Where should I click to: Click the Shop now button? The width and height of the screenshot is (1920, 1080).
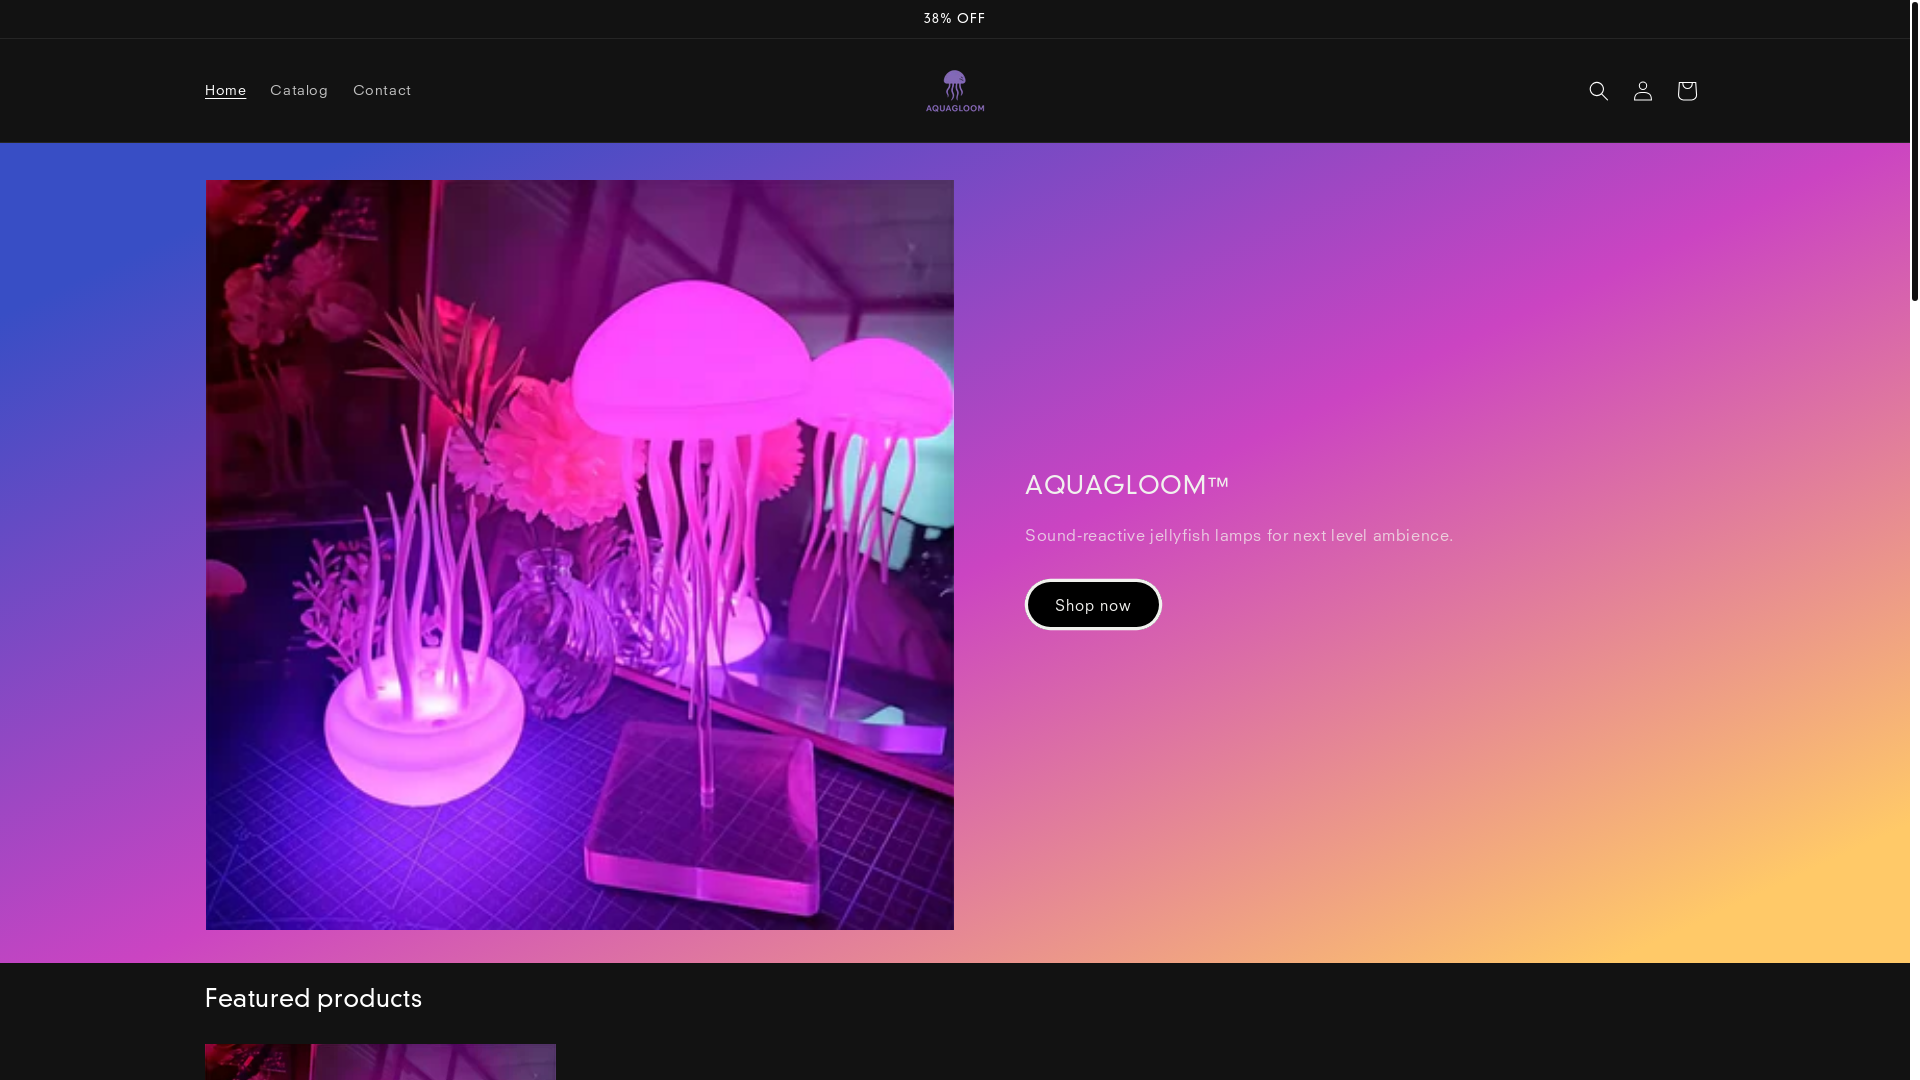point(1093,605)
